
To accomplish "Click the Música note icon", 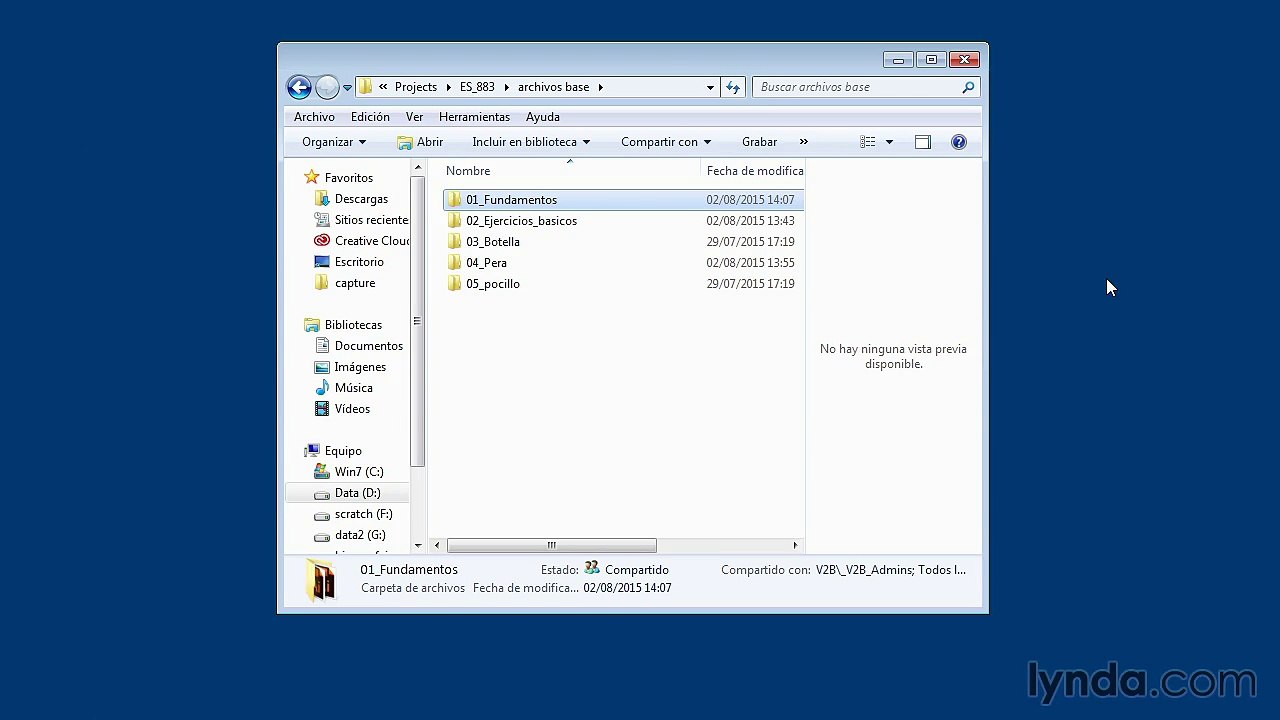I will (x=322, y=388).
